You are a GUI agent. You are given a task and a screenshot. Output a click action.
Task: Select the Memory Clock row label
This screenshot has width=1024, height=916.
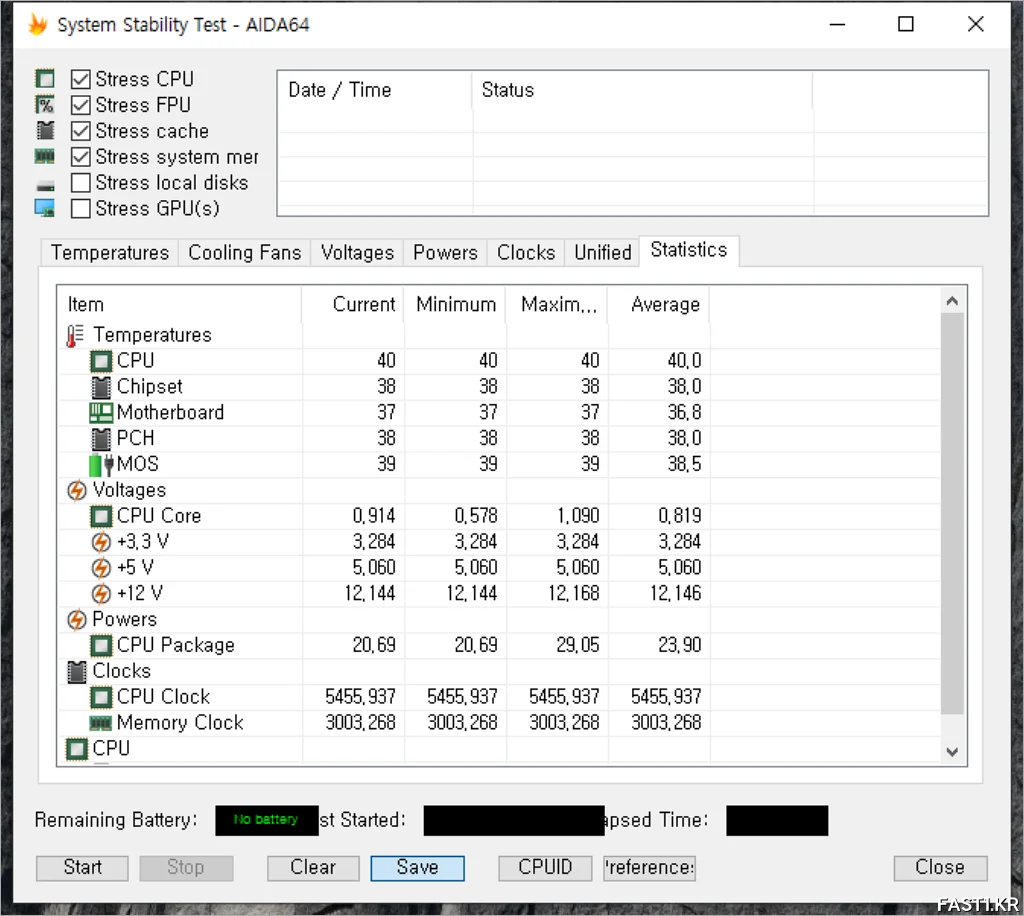tap(180, 723)
